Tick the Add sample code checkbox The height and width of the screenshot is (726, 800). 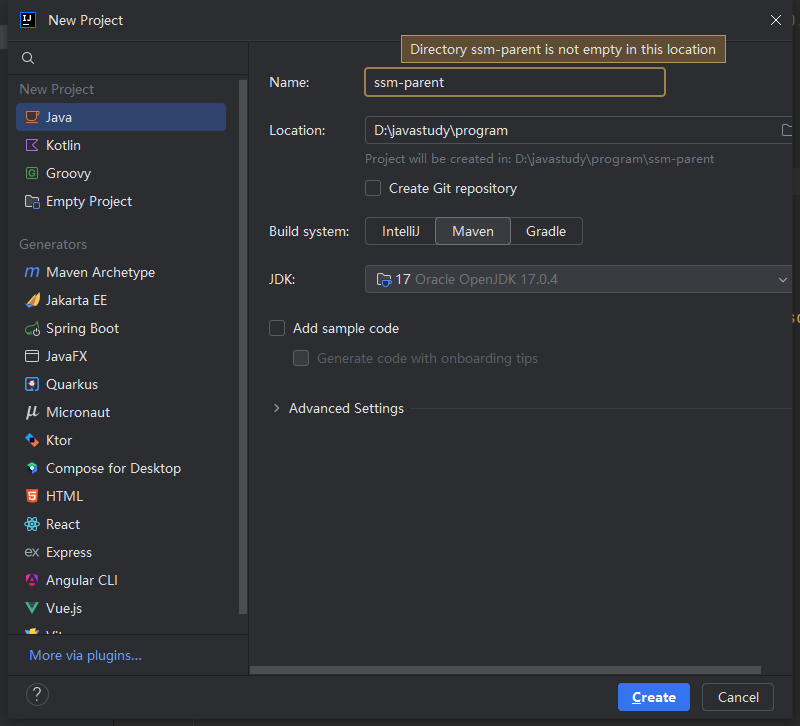(277, 328)
